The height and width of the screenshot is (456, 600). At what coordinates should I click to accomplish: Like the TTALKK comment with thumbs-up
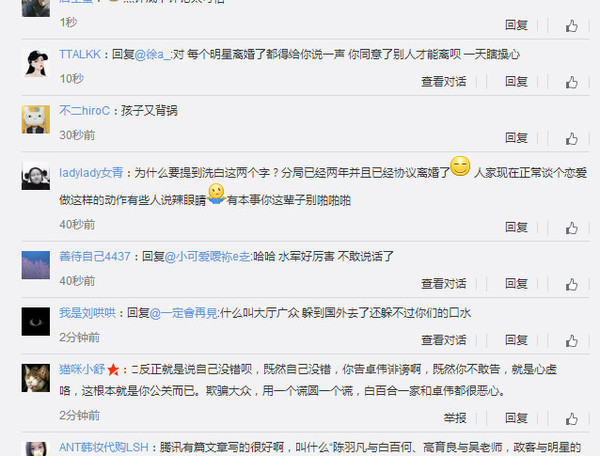click(572, 82)
